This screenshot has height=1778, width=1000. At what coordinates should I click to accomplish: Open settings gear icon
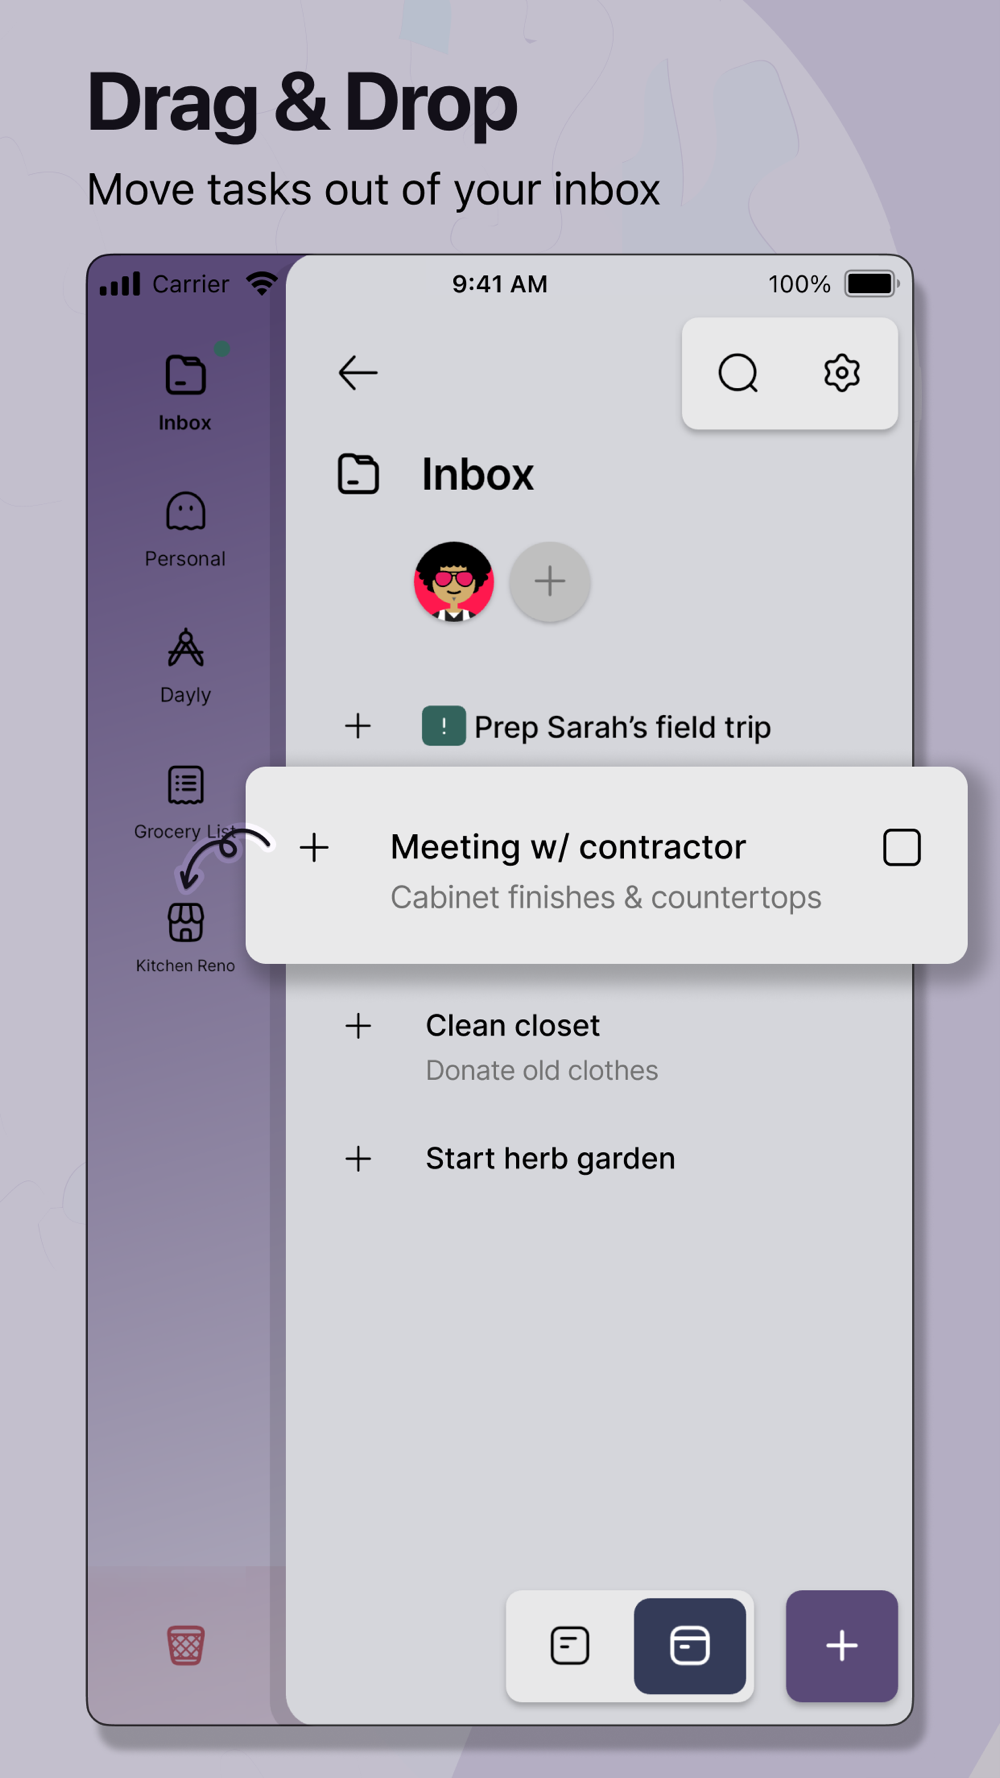[x=842, y=373]
